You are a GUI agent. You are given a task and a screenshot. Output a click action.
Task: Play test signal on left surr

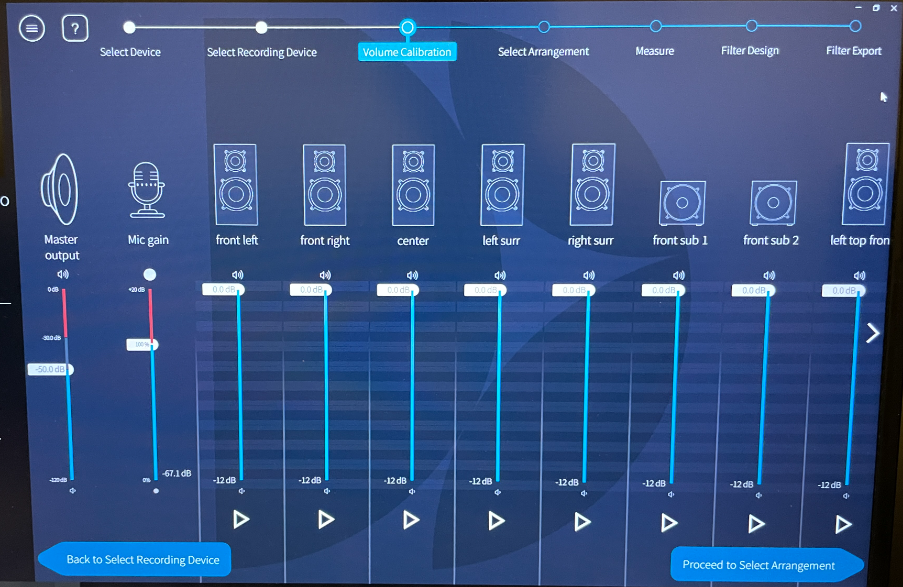pos(496,521)
